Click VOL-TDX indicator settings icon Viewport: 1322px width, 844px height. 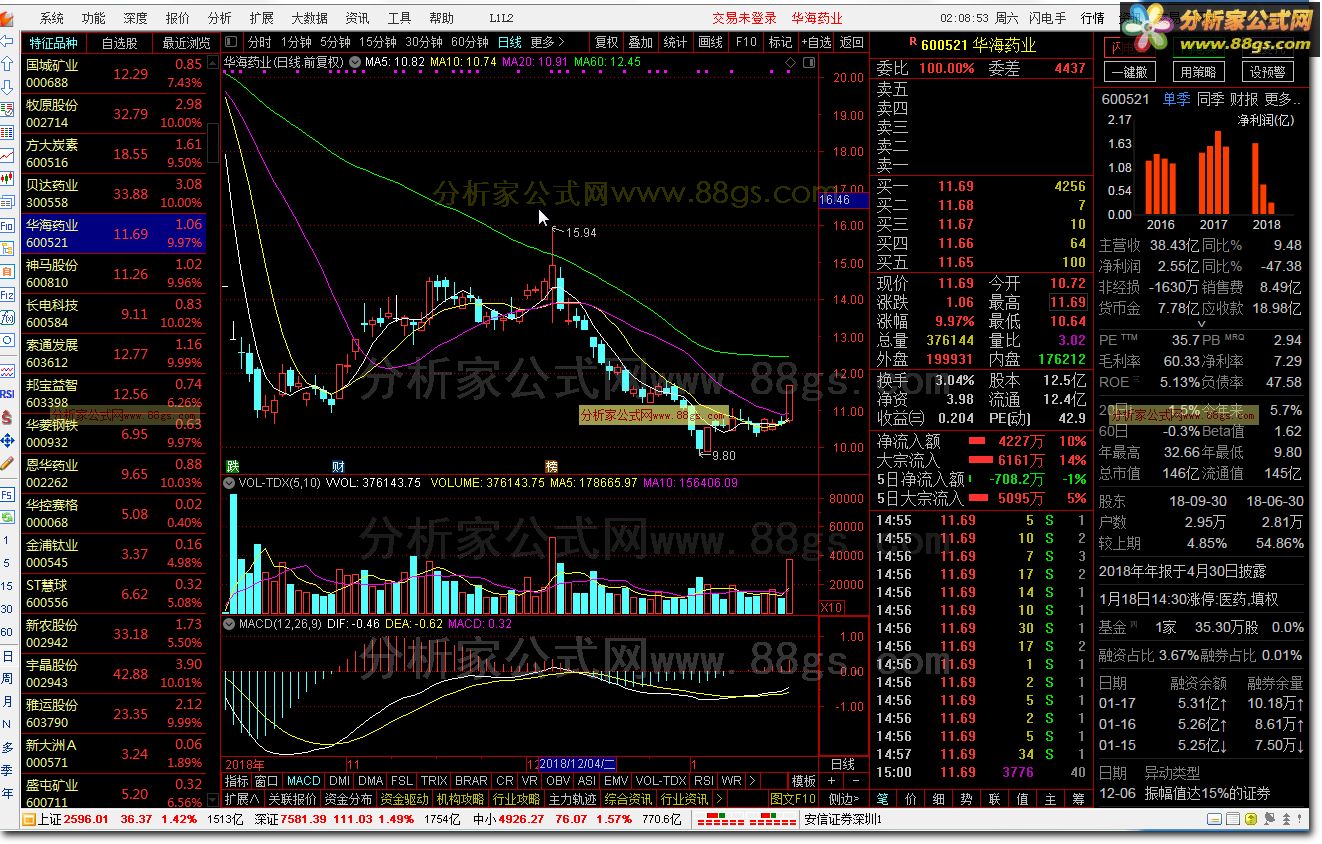[x=230, y=483]
